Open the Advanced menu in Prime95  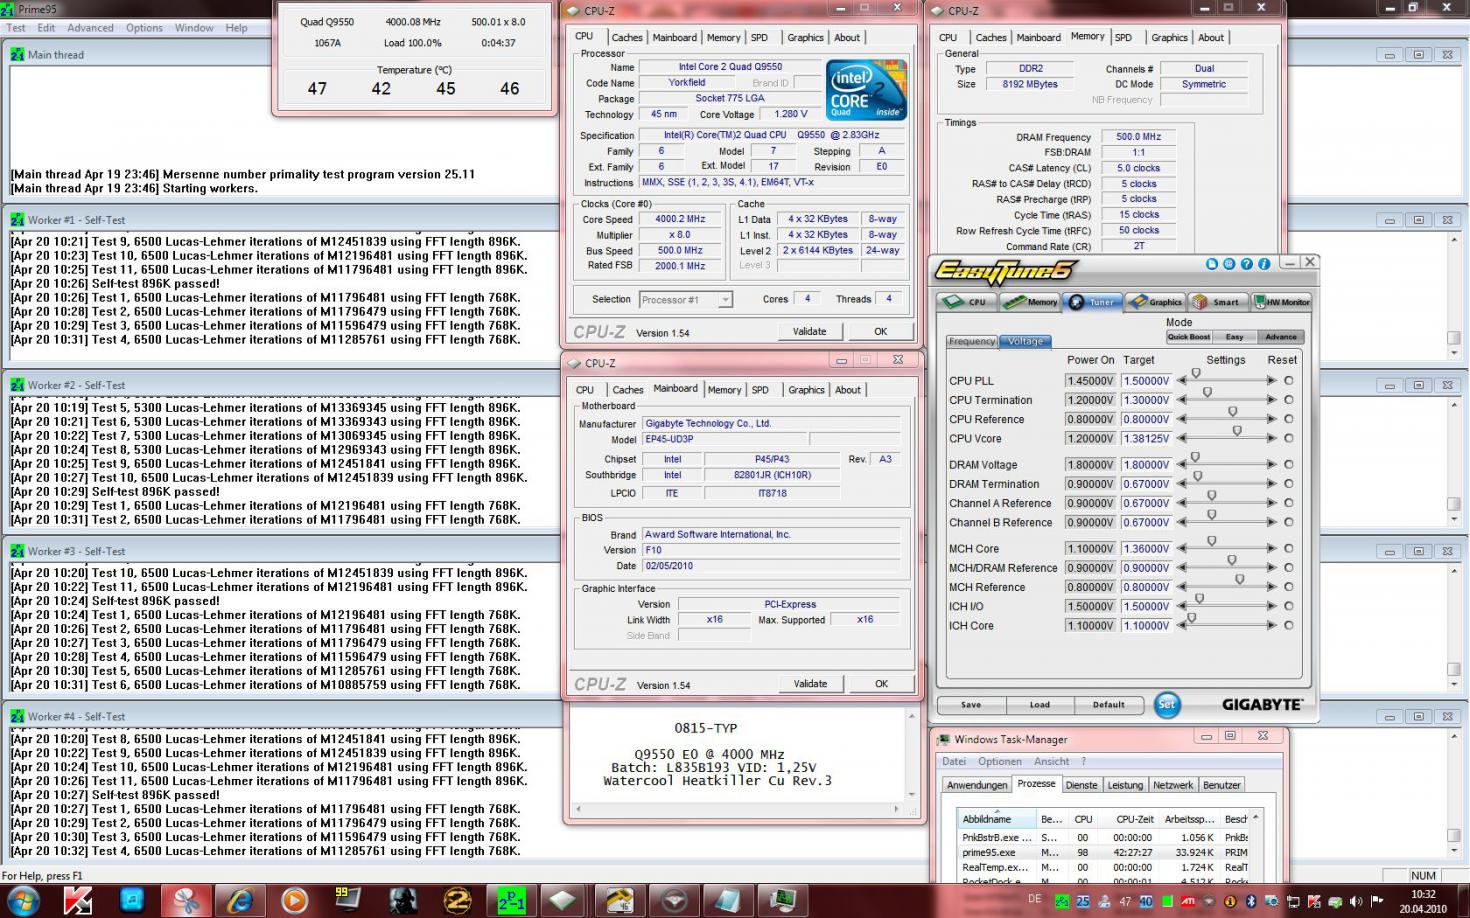click(x=90, y=28)
